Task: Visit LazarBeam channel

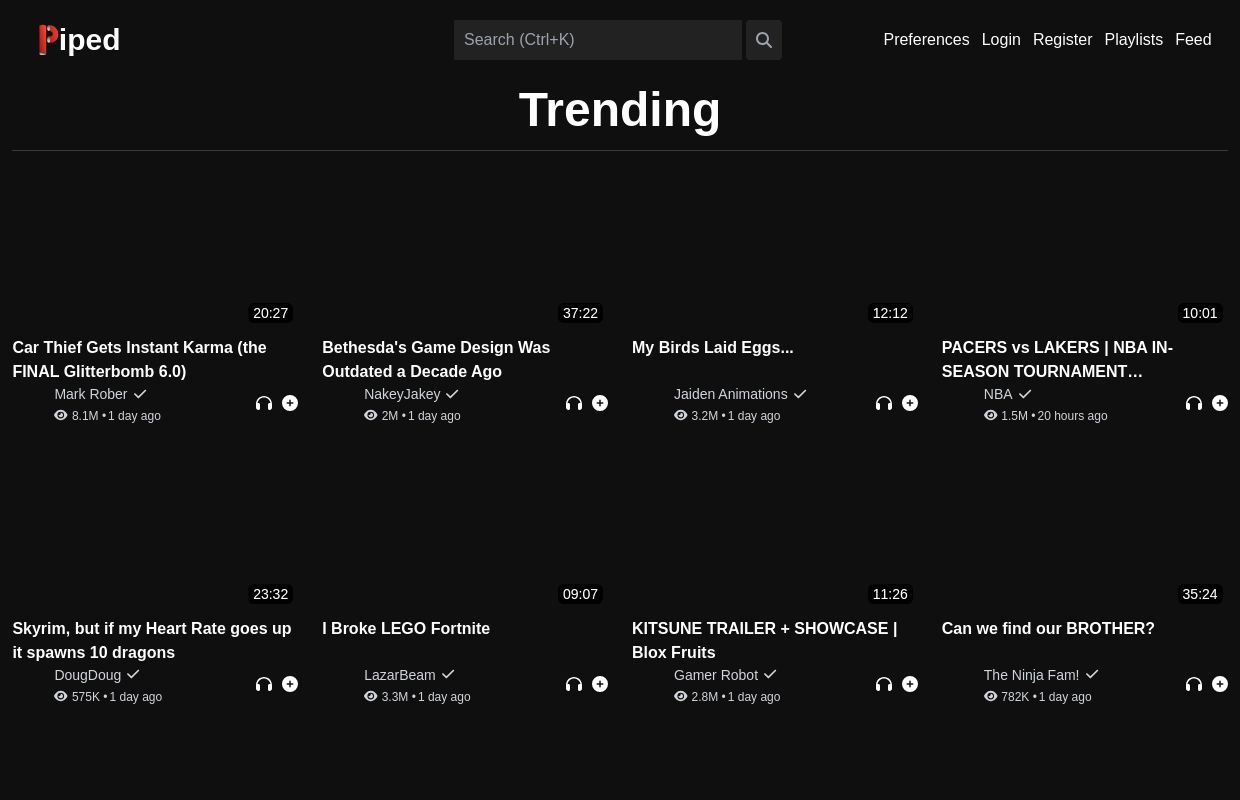Action: (400, 675)
